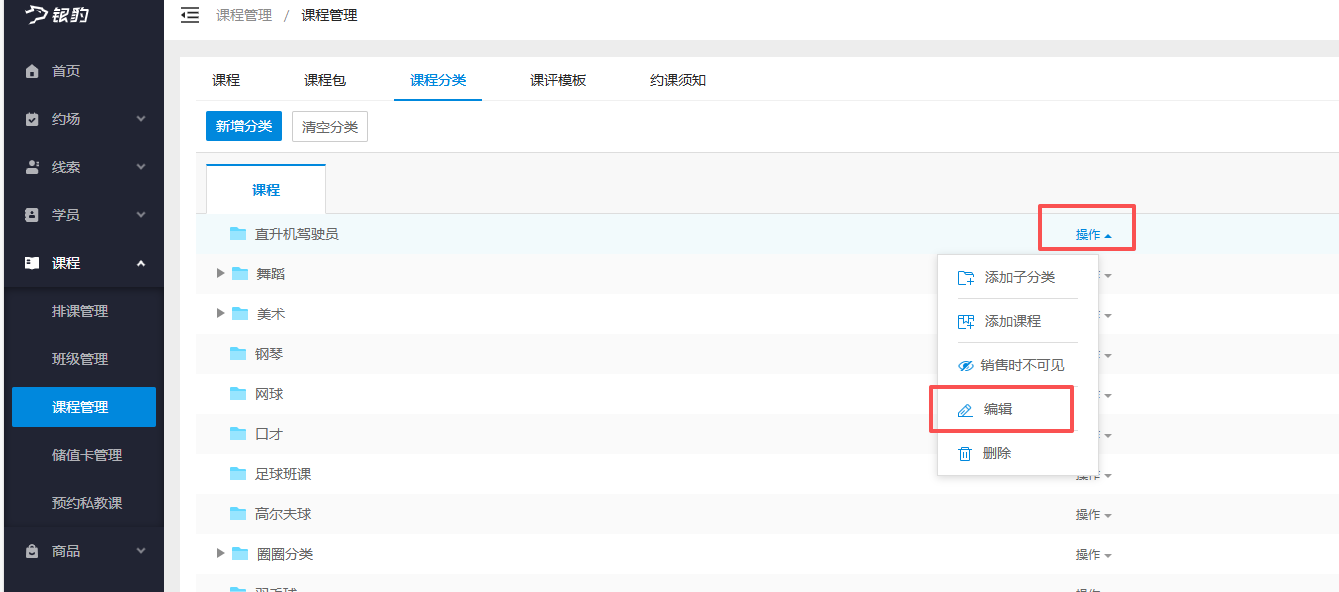Click the trash icon beside 删除
Screen dimensions: 1339x592
(x=965, y=454)
